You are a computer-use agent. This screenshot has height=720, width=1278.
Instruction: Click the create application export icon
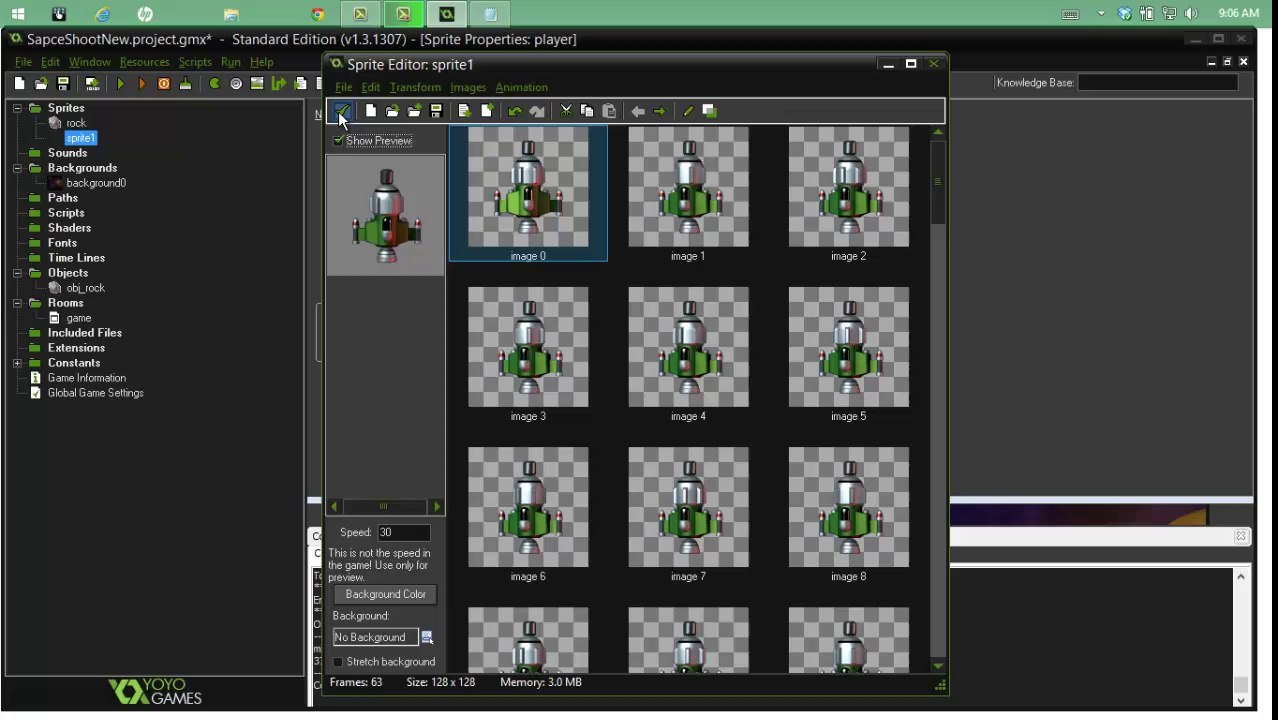92,84
